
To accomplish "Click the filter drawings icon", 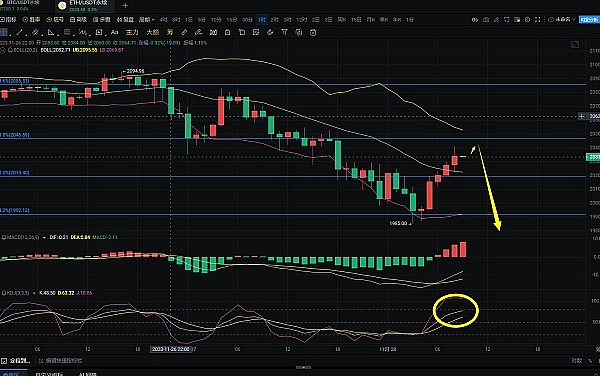I will click(x=284, y=33).
